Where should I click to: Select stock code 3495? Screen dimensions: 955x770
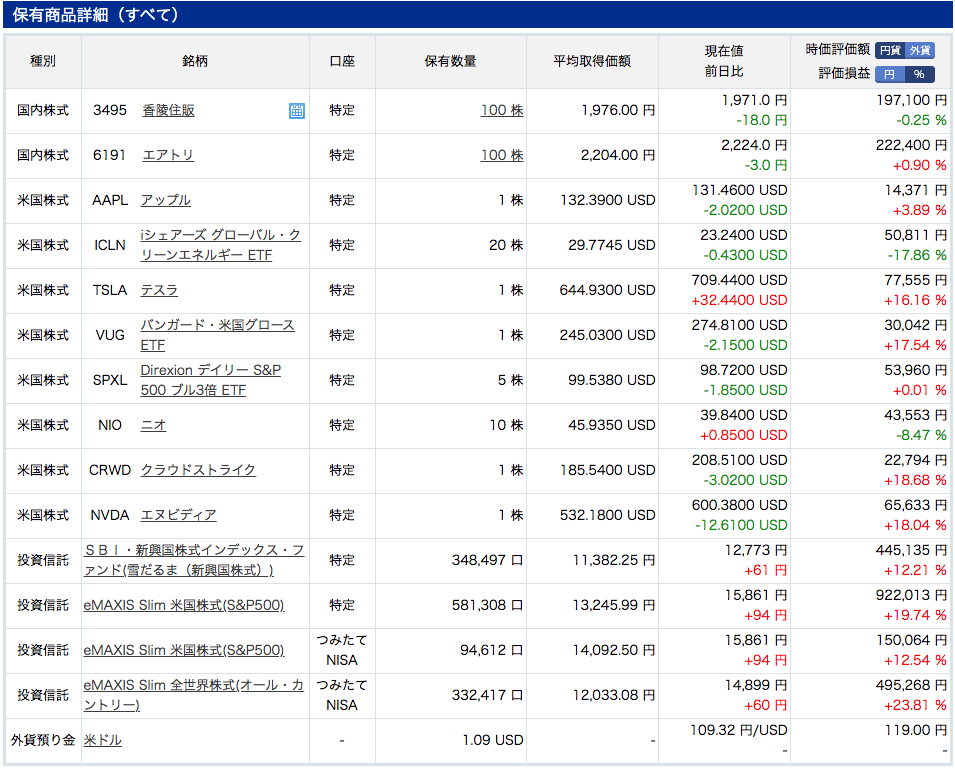click(x=110, y=110)
